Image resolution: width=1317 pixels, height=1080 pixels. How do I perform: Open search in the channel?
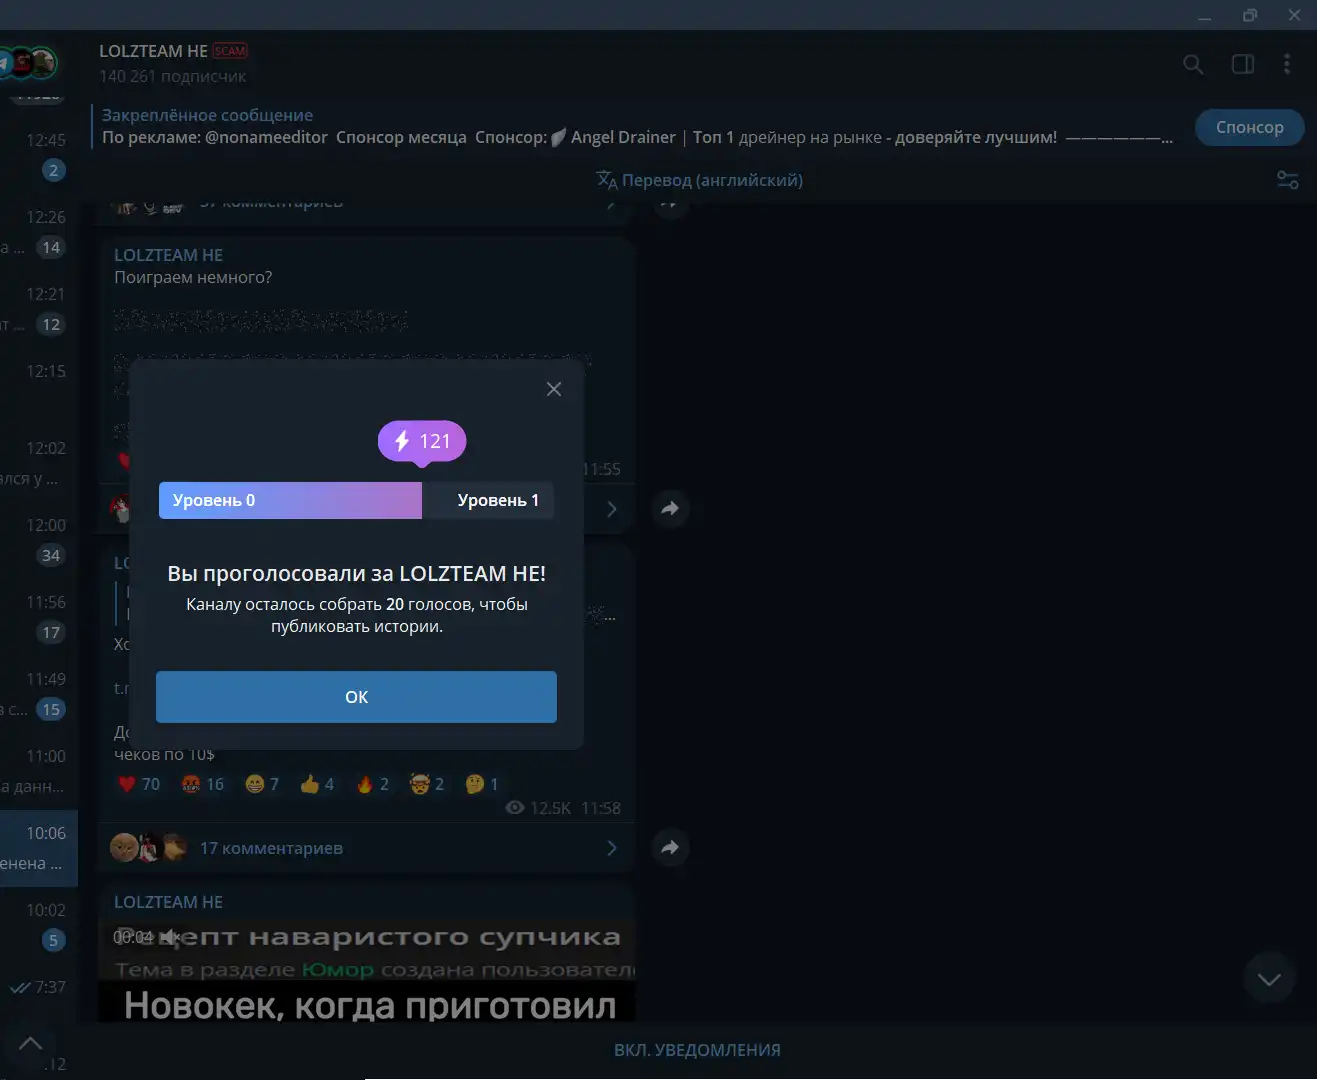pos(1193,64)
